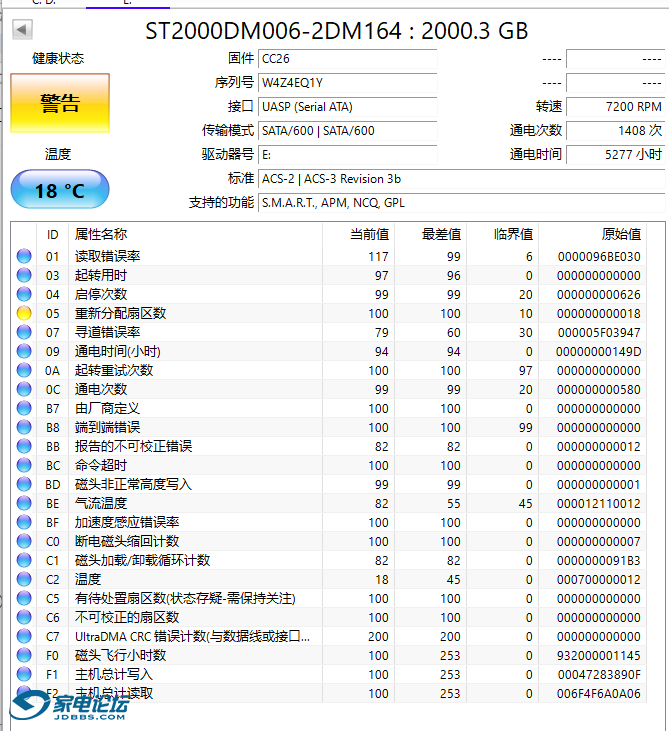This screenshot has width=669, height=731.
Task: Select raw value 0000096BE030
Action: click(x=599, y=257)
